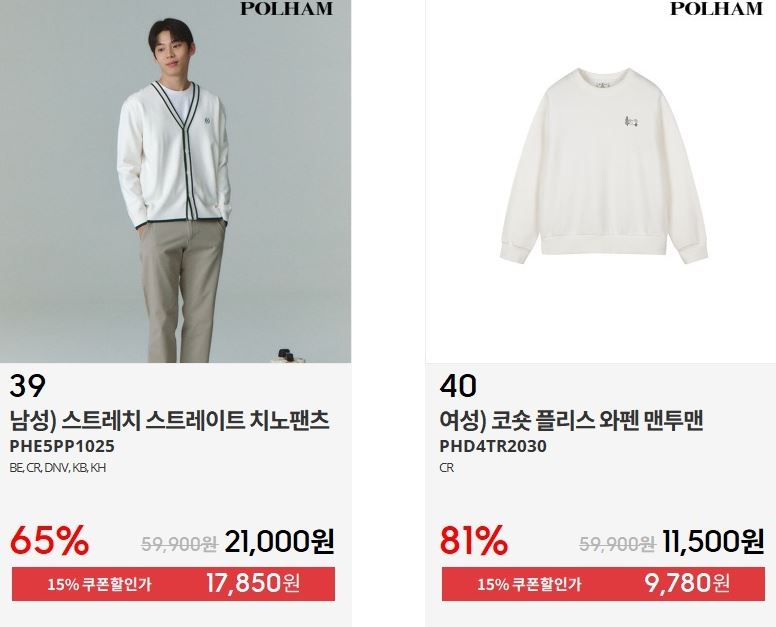776x627 pixels.
Task: Click the POLHAM logo above the cardigan photo
Action: 287,8
